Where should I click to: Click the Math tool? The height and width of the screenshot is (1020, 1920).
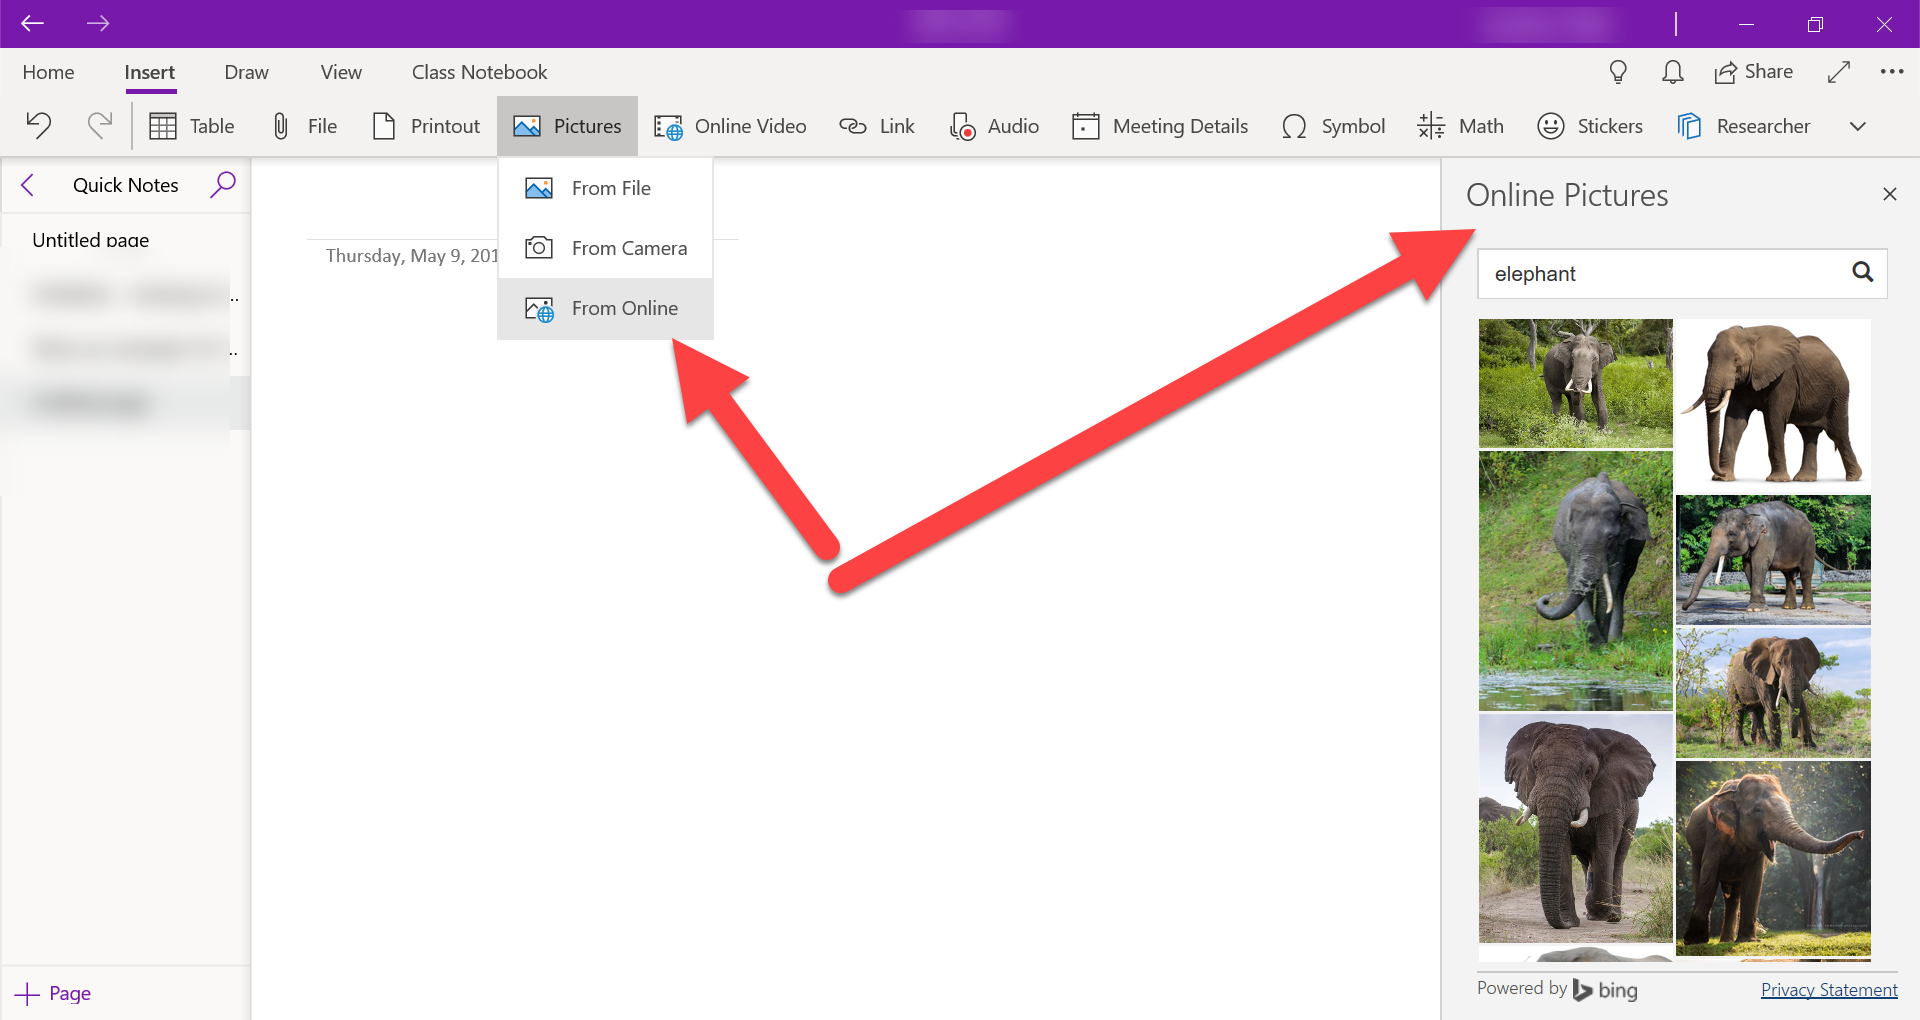coord(1460,126)
